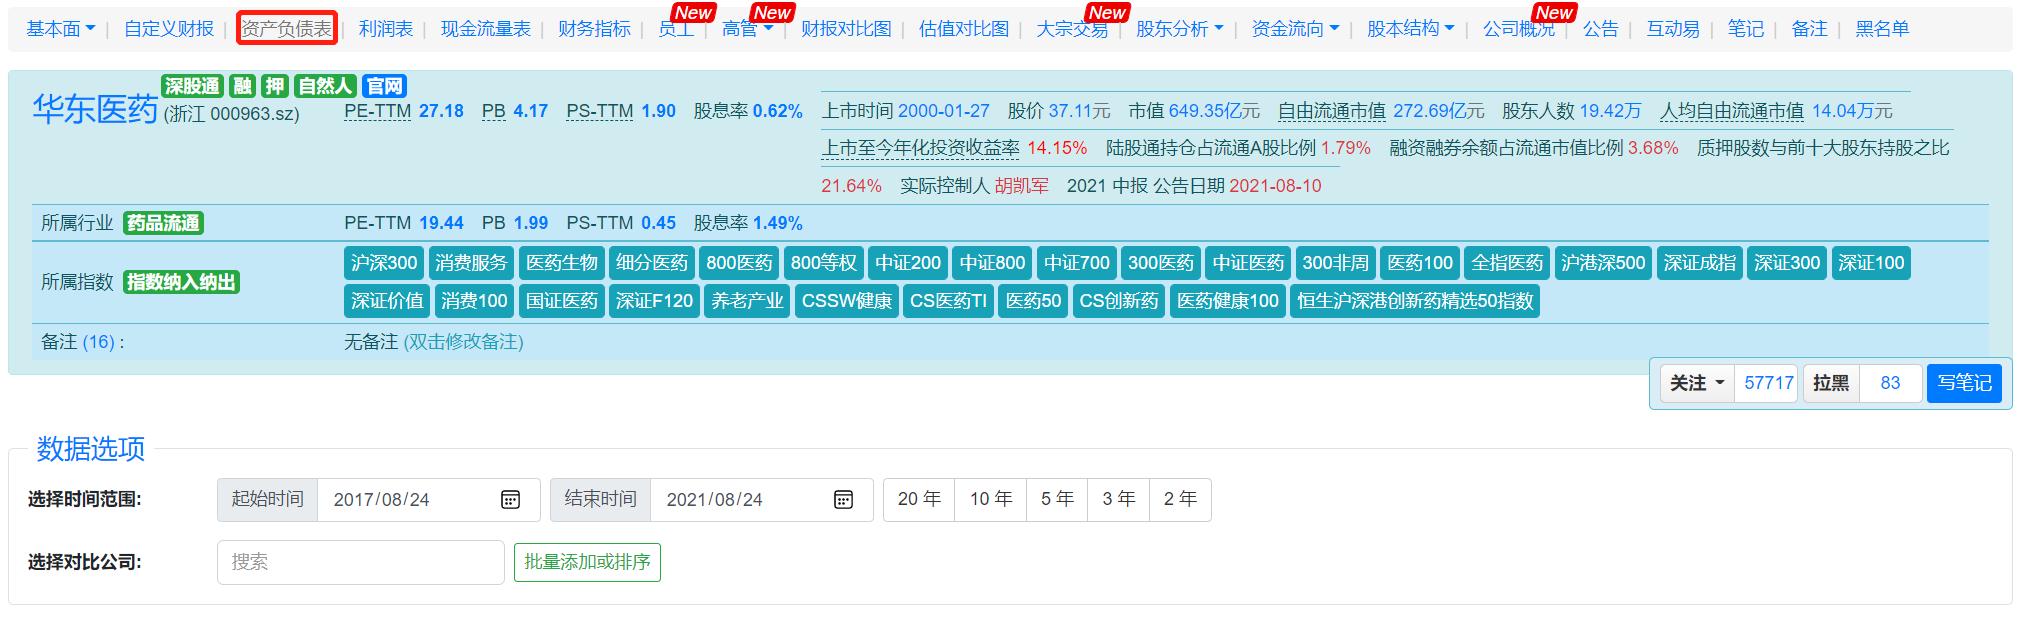Open the 关注 follow dropdown
The width and height of the screenshot is (2024, 618).
tap(1697, 383)
